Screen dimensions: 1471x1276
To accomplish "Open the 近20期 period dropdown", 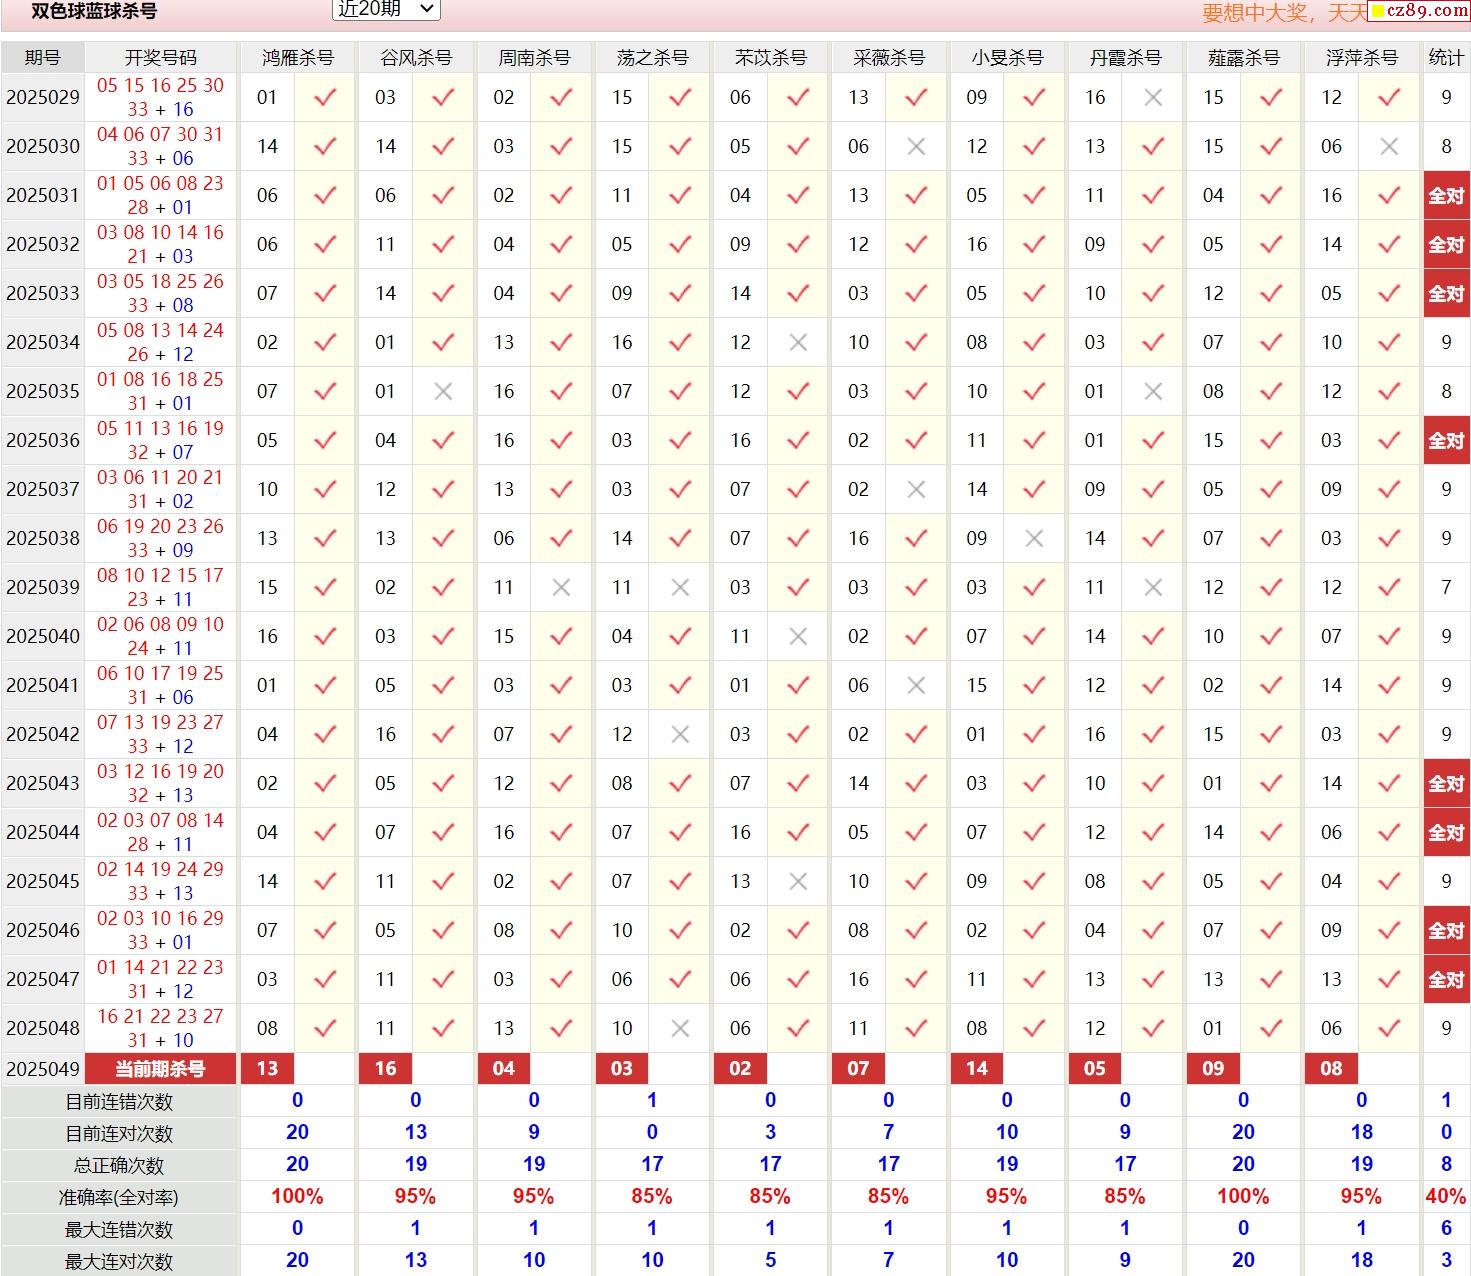I will [385, 10].
